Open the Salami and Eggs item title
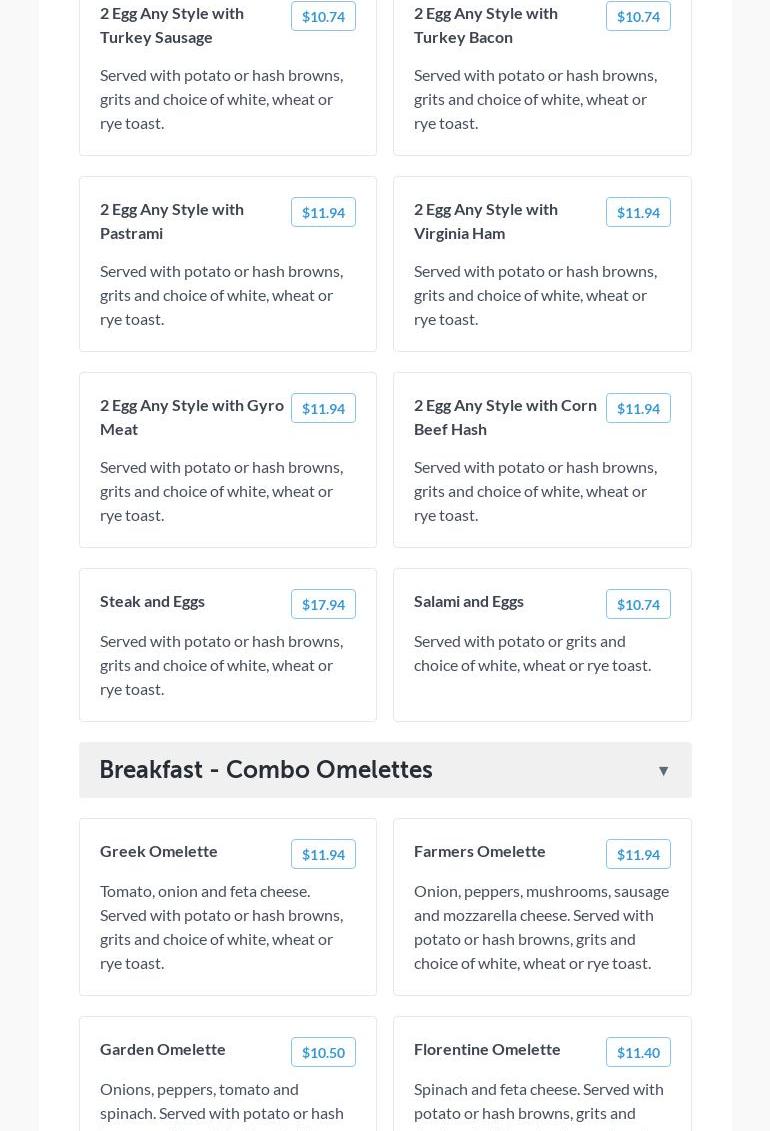 (x=469, y=601)
